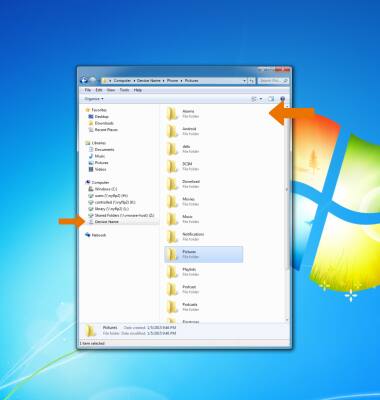Viewport: 380px width, 400px height.
Task: Select the highlighted Pictures folder in the file list
Action: [204, 254]
